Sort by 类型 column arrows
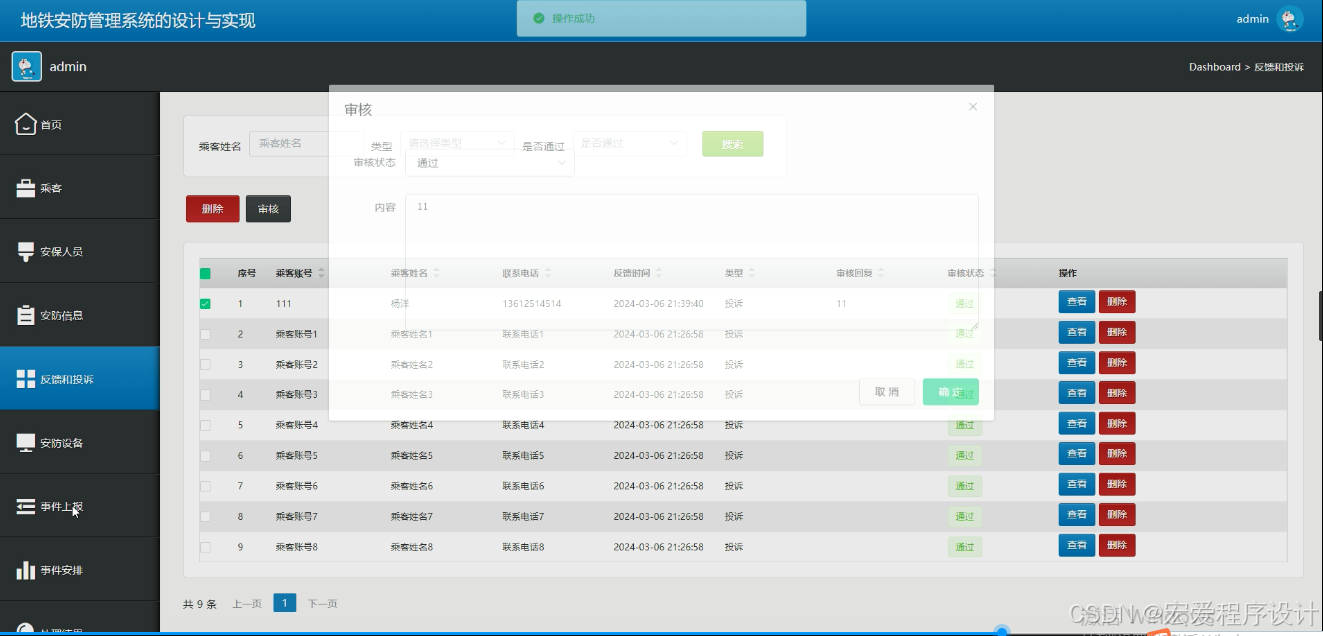 click(x=752, y=273)
